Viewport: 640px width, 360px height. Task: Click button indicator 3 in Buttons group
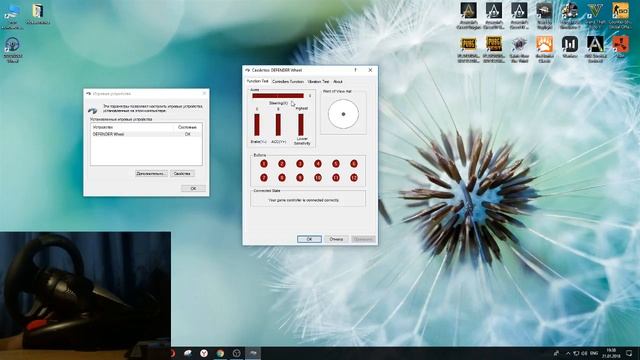coord(300,164)
